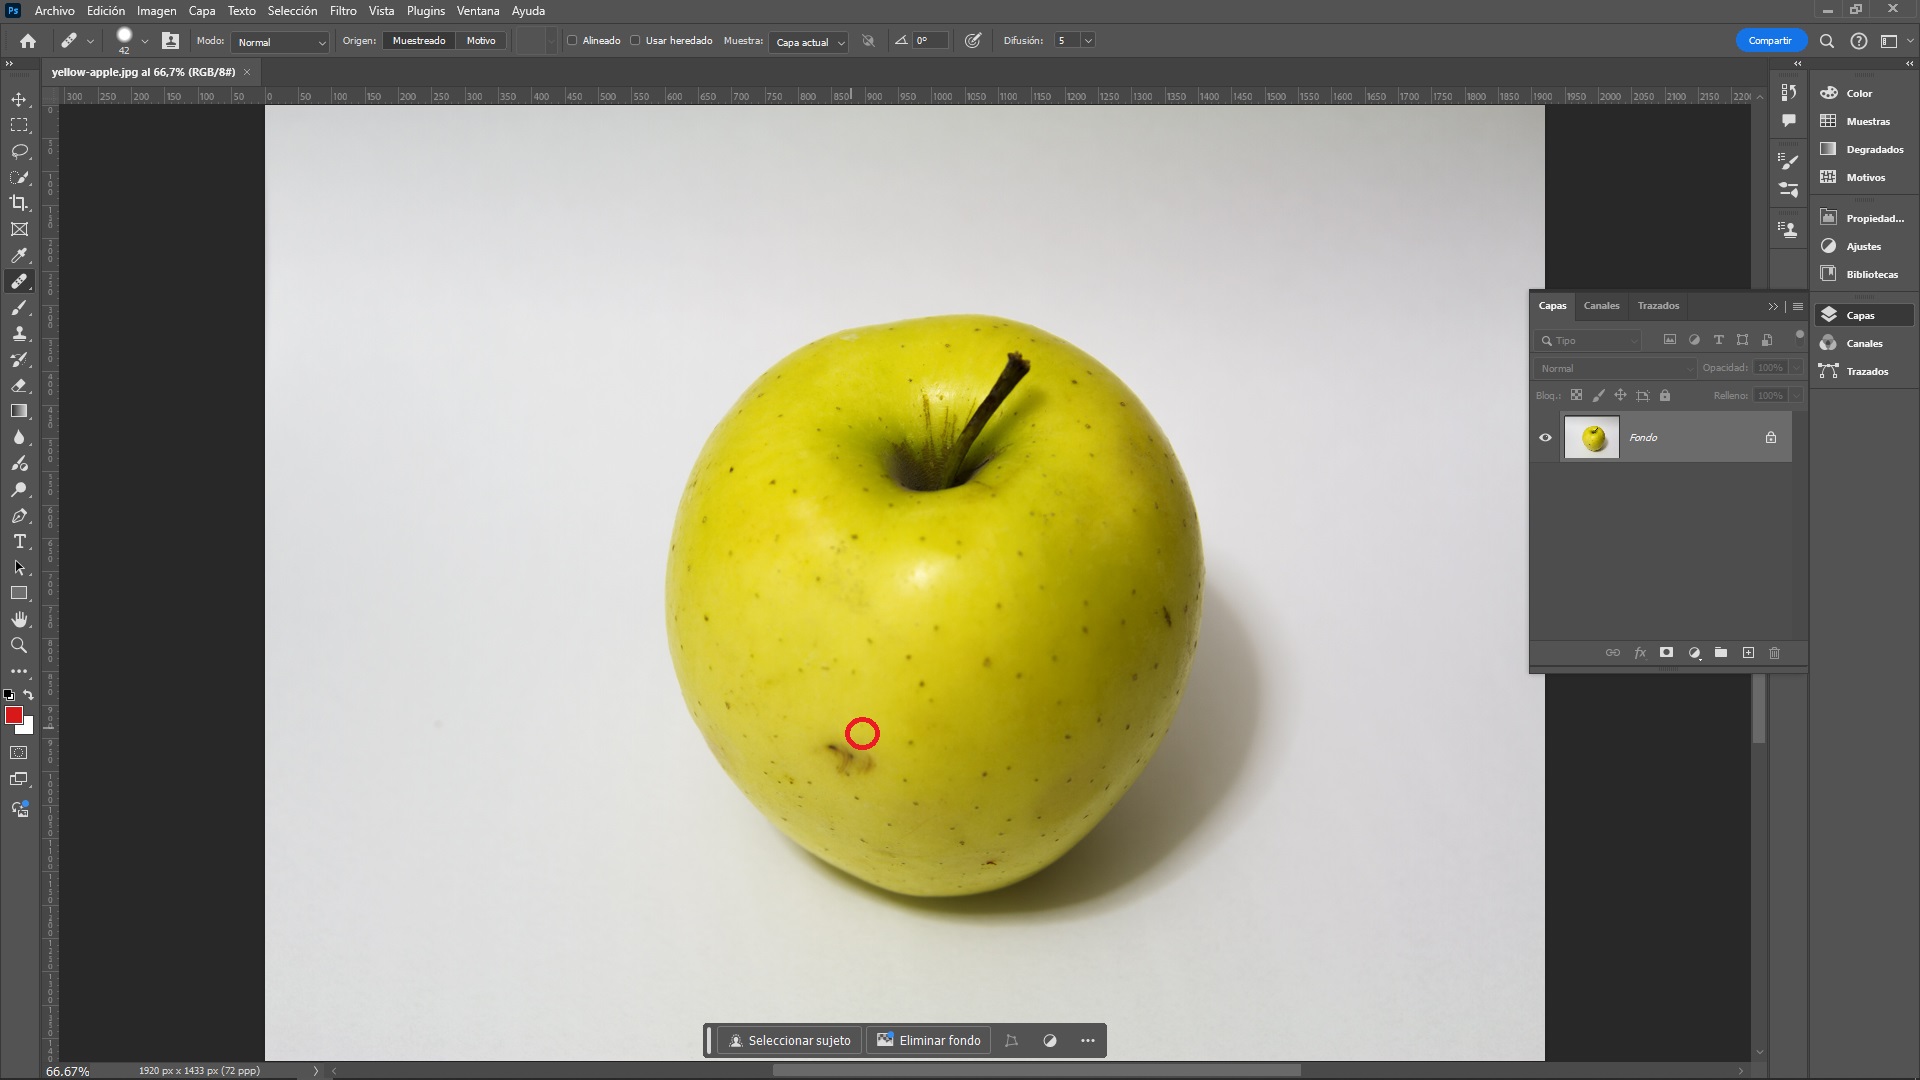Select the Type tool
The image size is (1920, 1080).
pyautogui.click(x=19, y=541)
